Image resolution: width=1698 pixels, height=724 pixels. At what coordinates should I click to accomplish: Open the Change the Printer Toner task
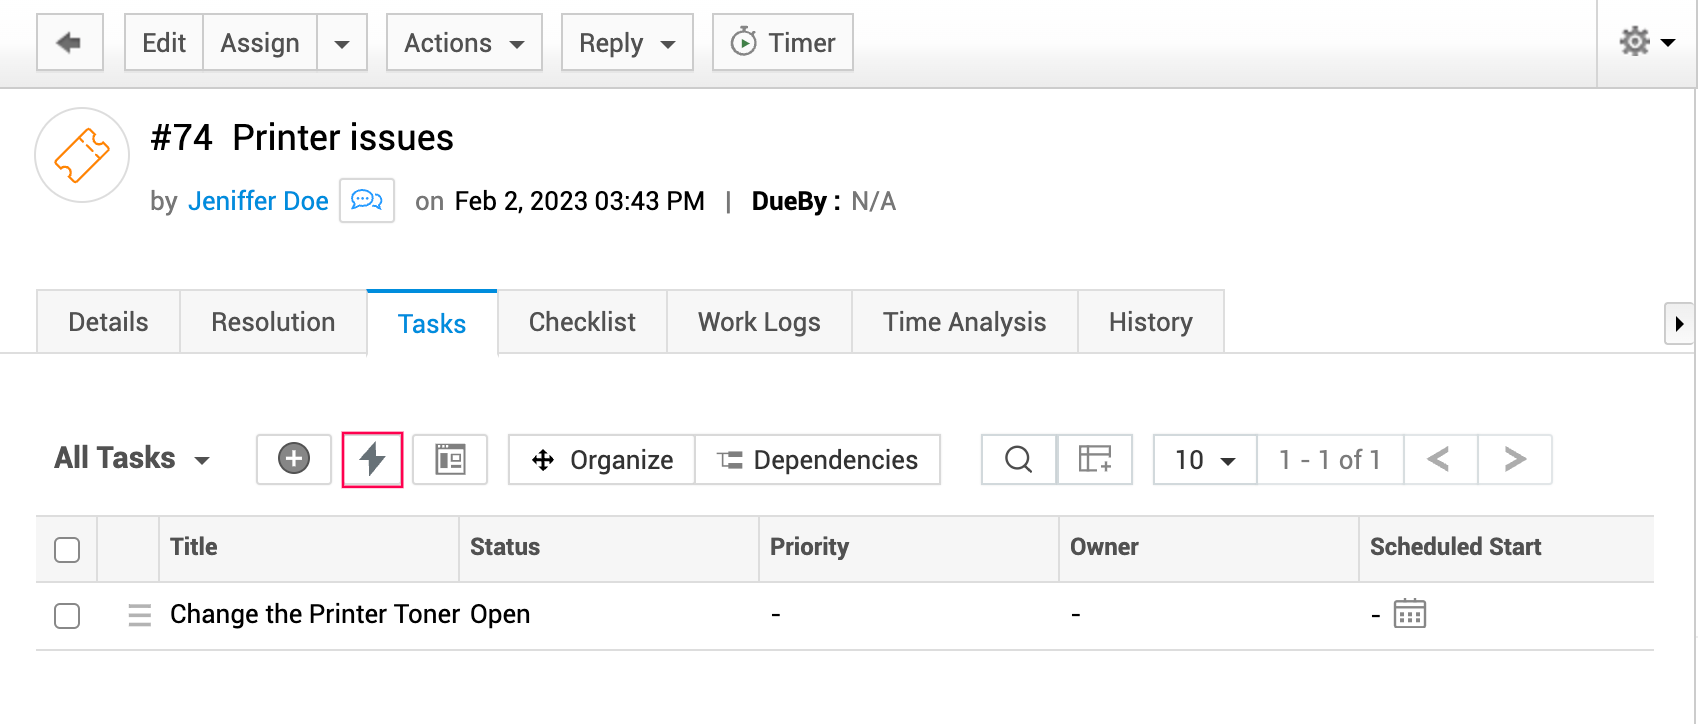[x=315, y=614]
